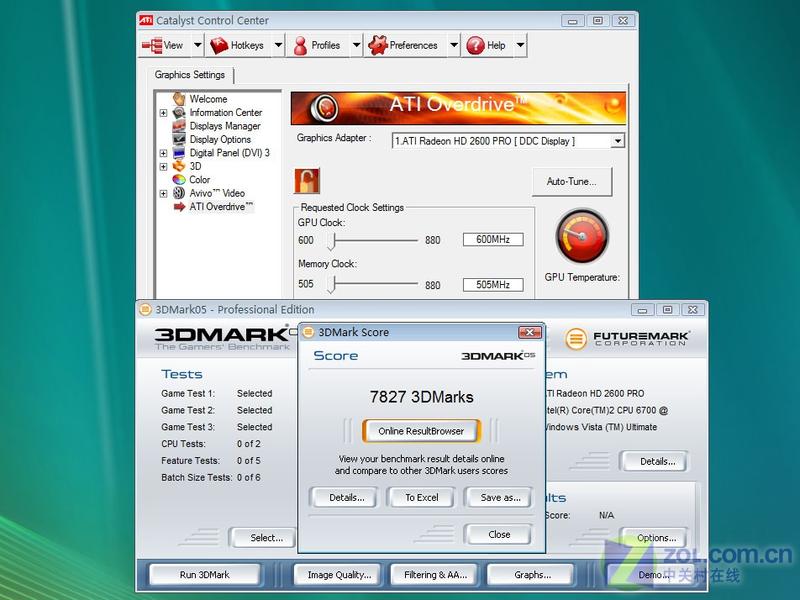
Task: Click the Preferences gear icon
Action: 378,45
